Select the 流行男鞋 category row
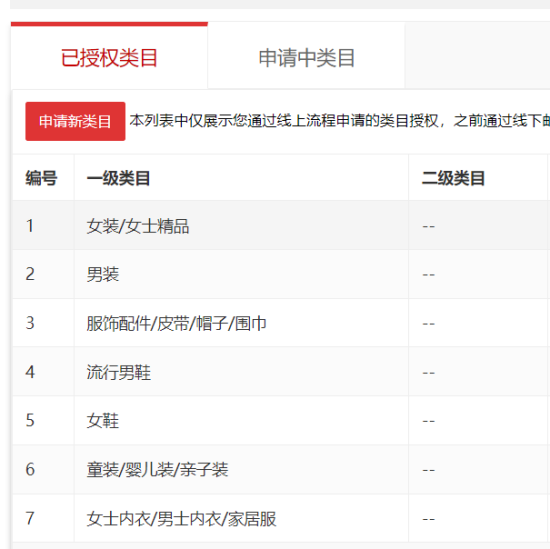 click(281, 371)
